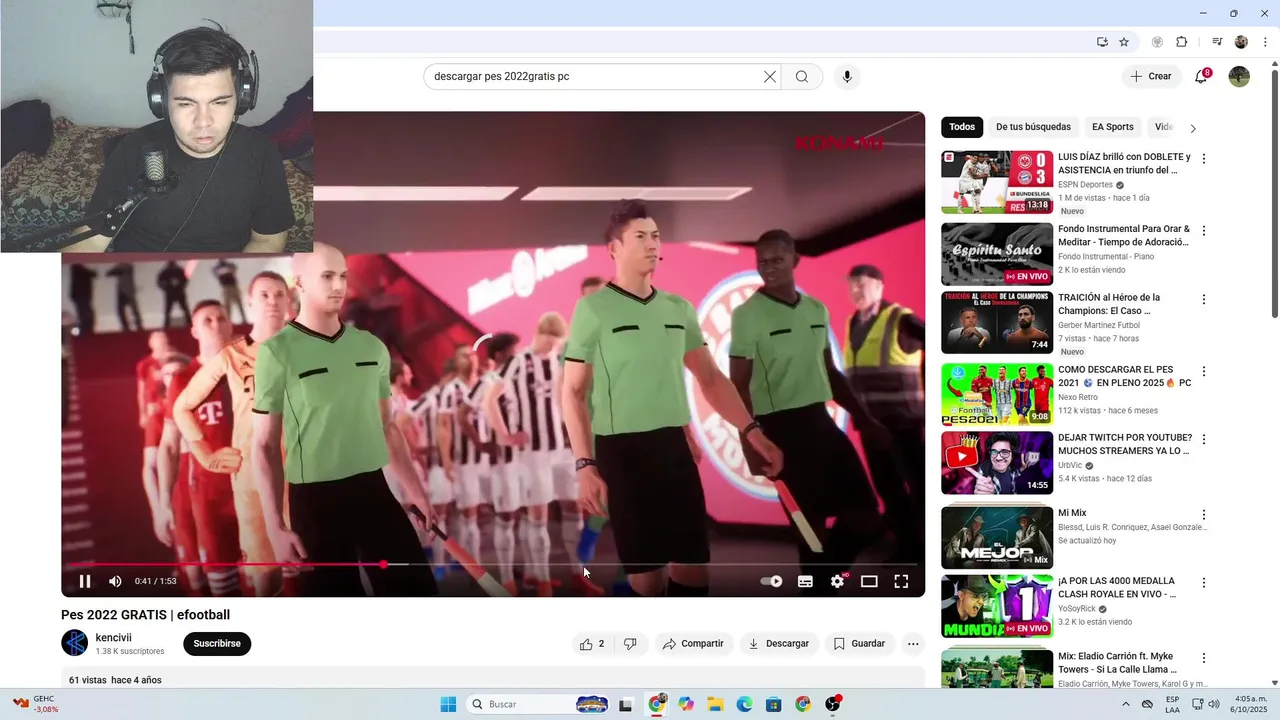
Task: Open Microsoft Edge from the taskbar
Action: [745, 704]
